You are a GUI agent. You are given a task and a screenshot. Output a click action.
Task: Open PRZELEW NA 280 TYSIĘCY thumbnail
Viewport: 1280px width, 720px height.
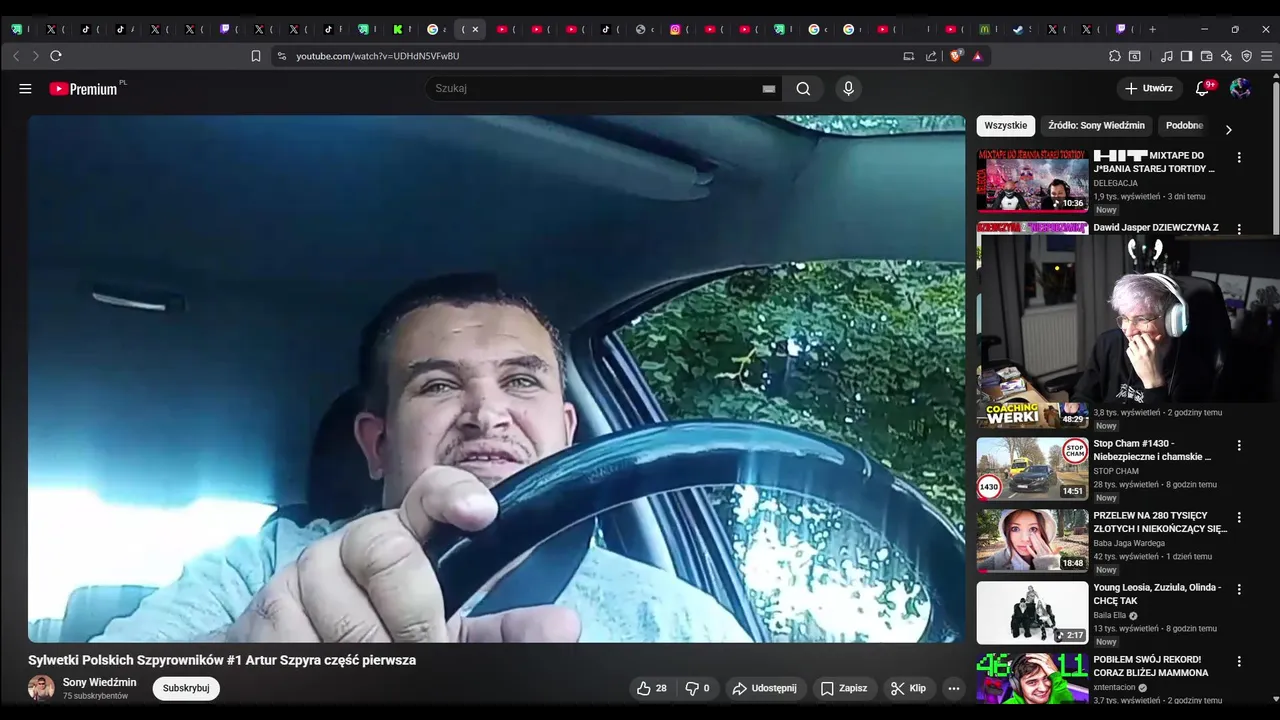click(x=1032, y=541)
